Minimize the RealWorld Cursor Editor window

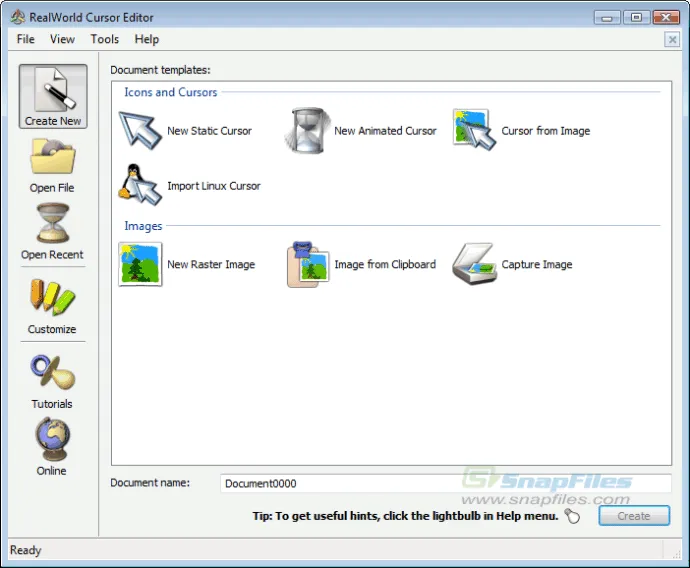(607, 18)
